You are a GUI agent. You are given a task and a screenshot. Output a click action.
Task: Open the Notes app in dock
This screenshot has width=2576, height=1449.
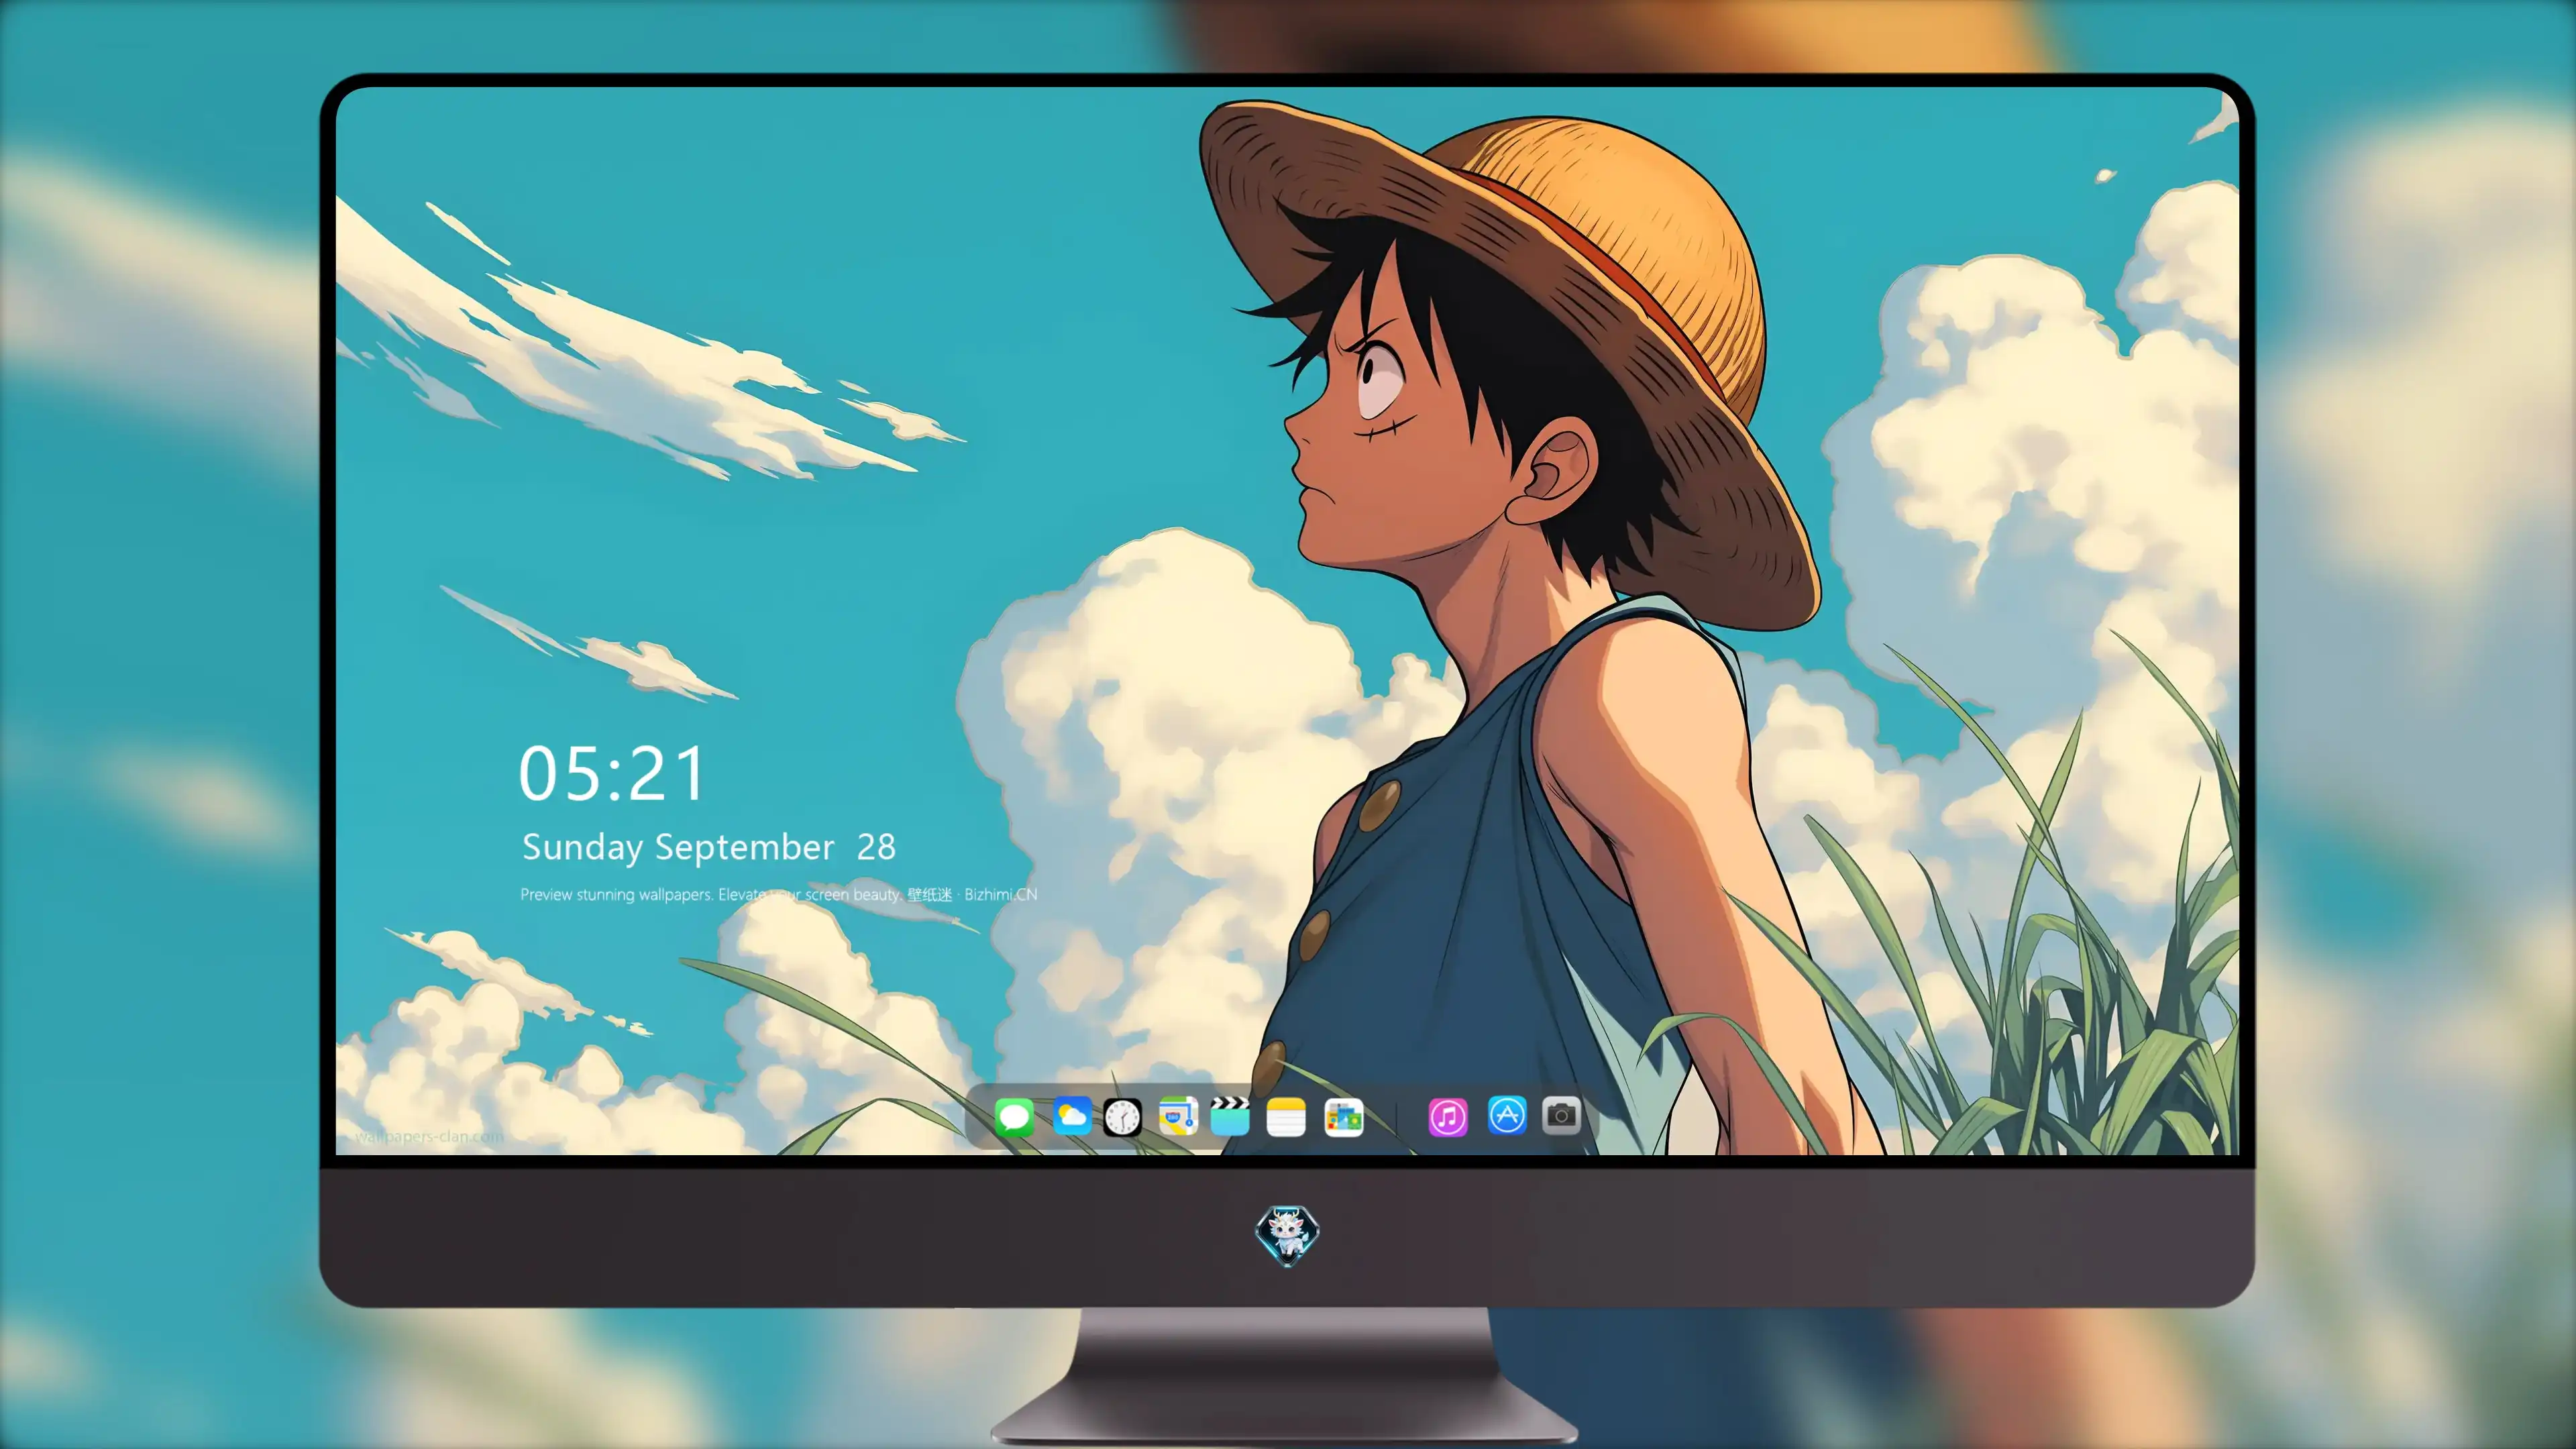point(1286,1116)
